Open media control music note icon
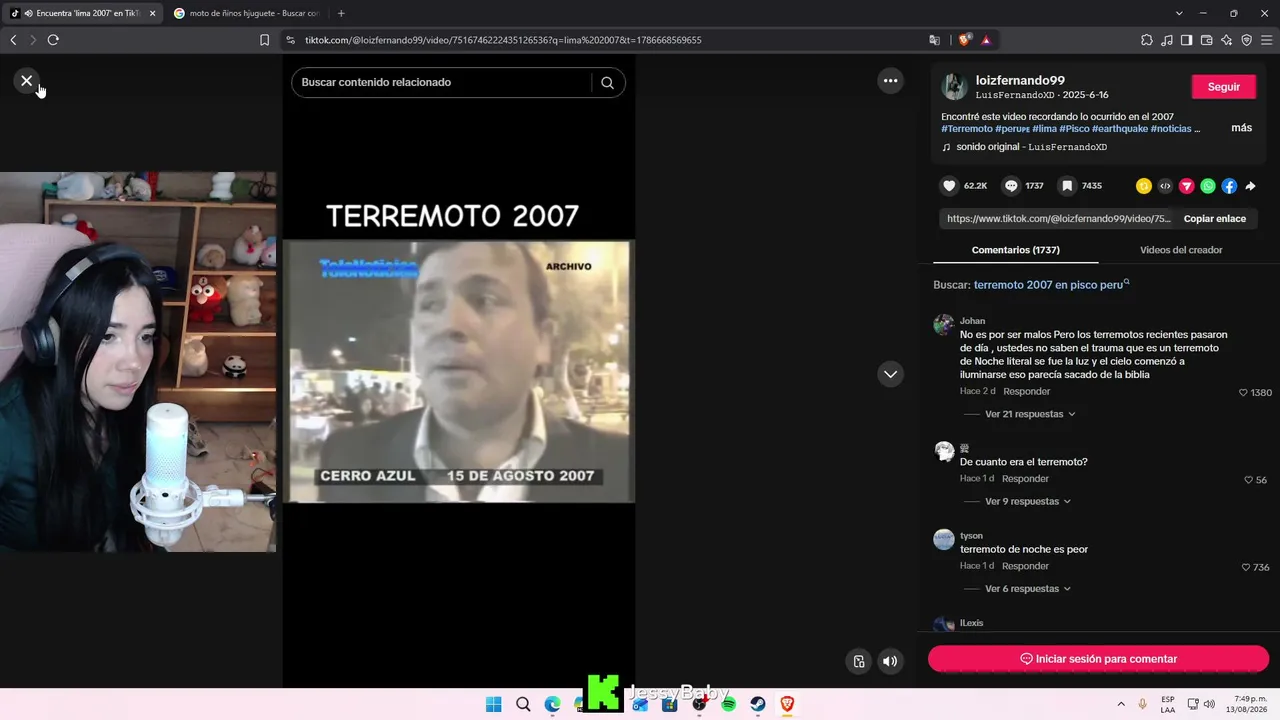This screenshot has width=1280, height=720. (x=1166, y=40)
